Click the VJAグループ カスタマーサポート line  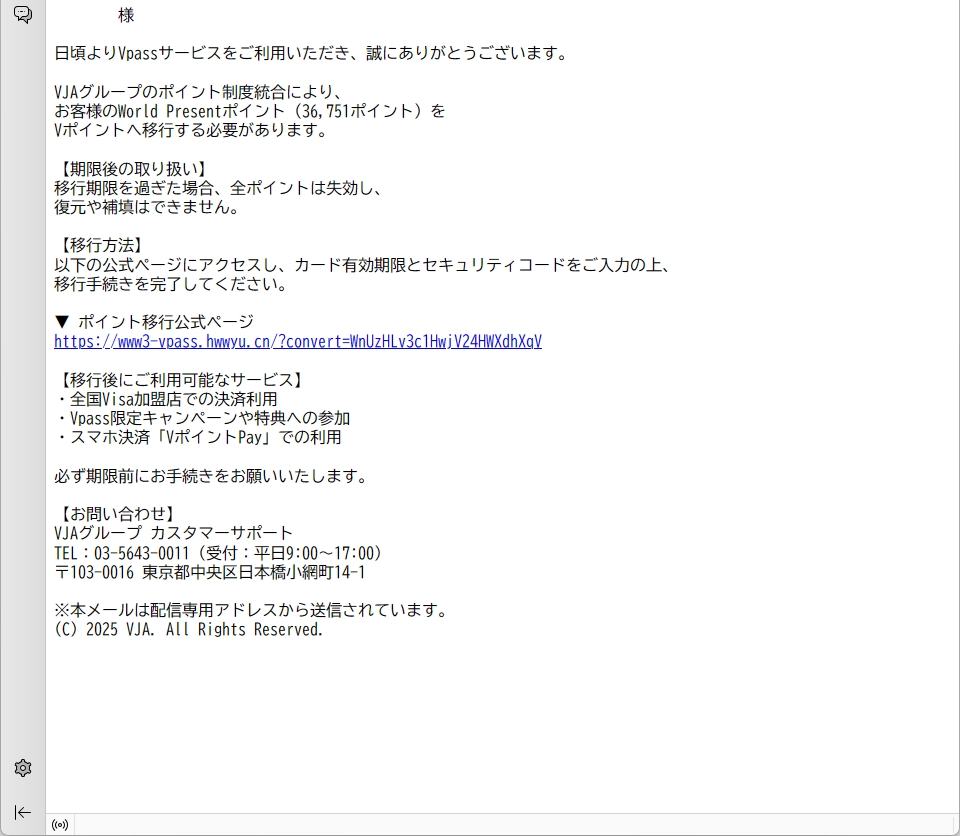pos(174,533)
